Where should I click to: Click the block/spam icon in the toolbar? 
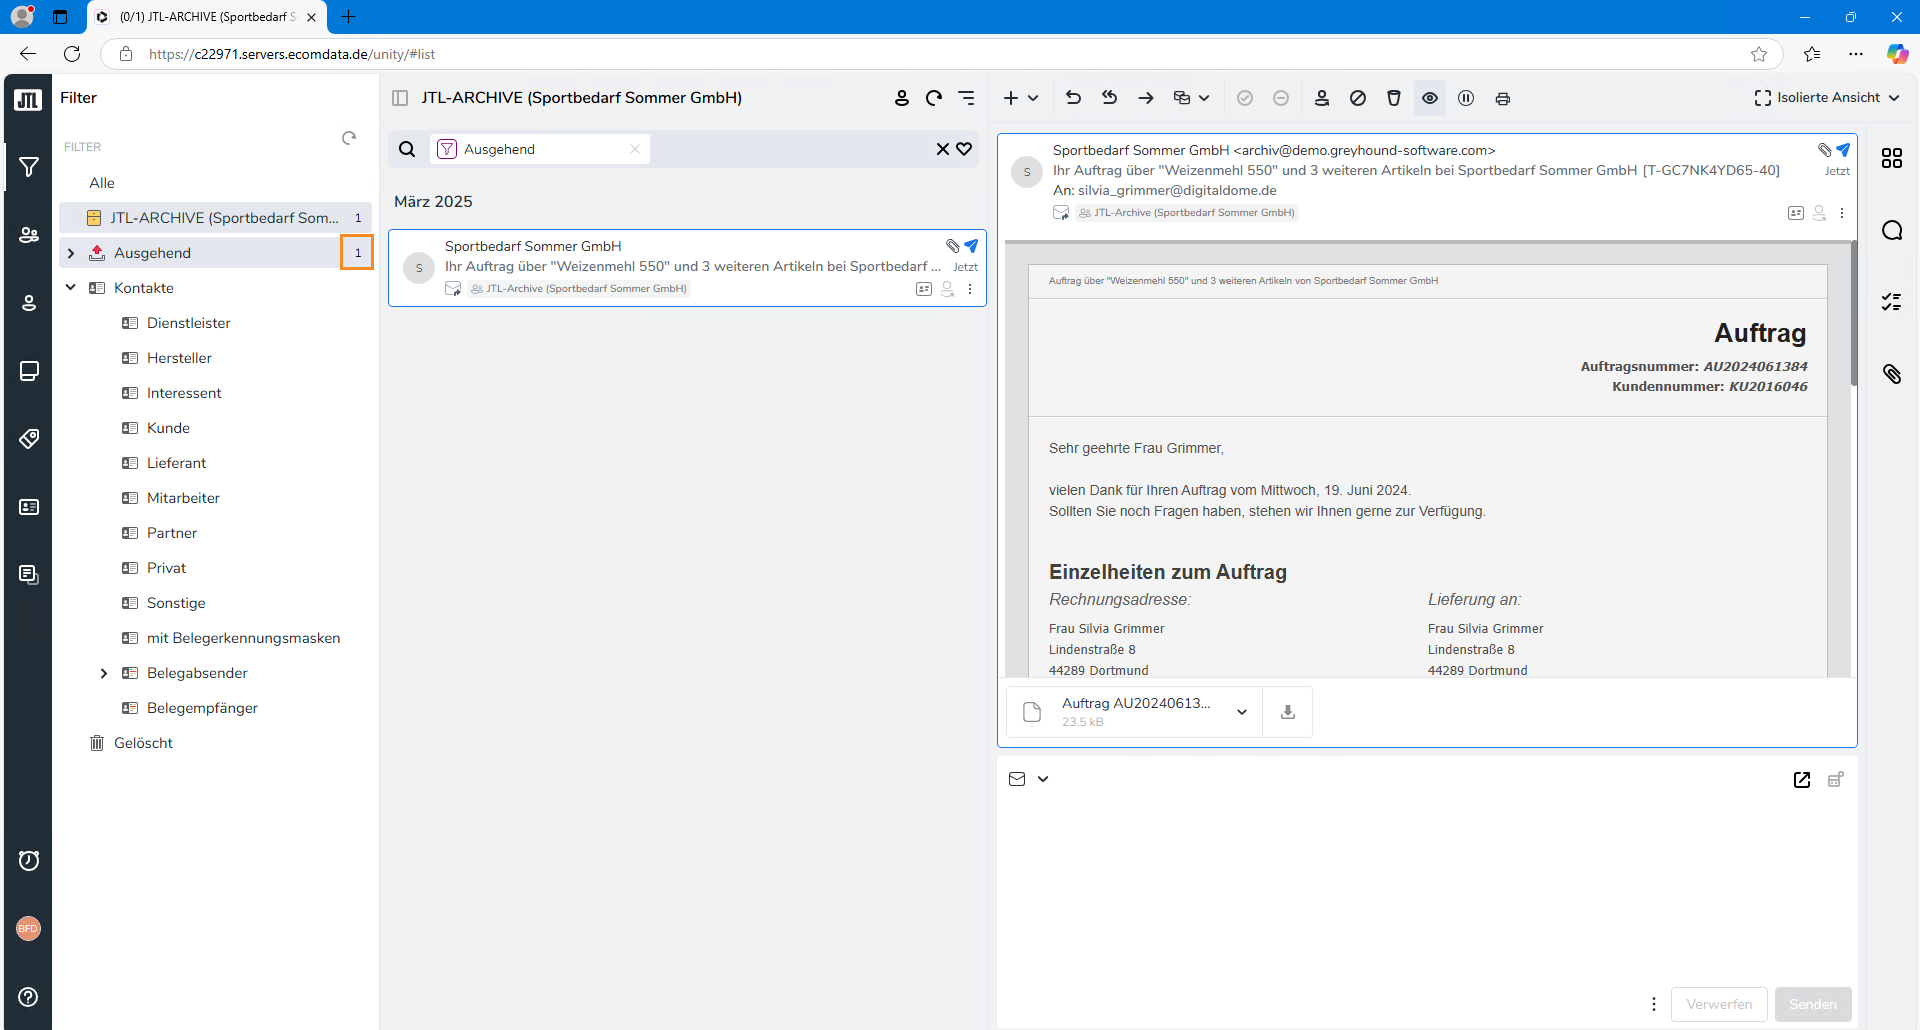pos(1358,98)
